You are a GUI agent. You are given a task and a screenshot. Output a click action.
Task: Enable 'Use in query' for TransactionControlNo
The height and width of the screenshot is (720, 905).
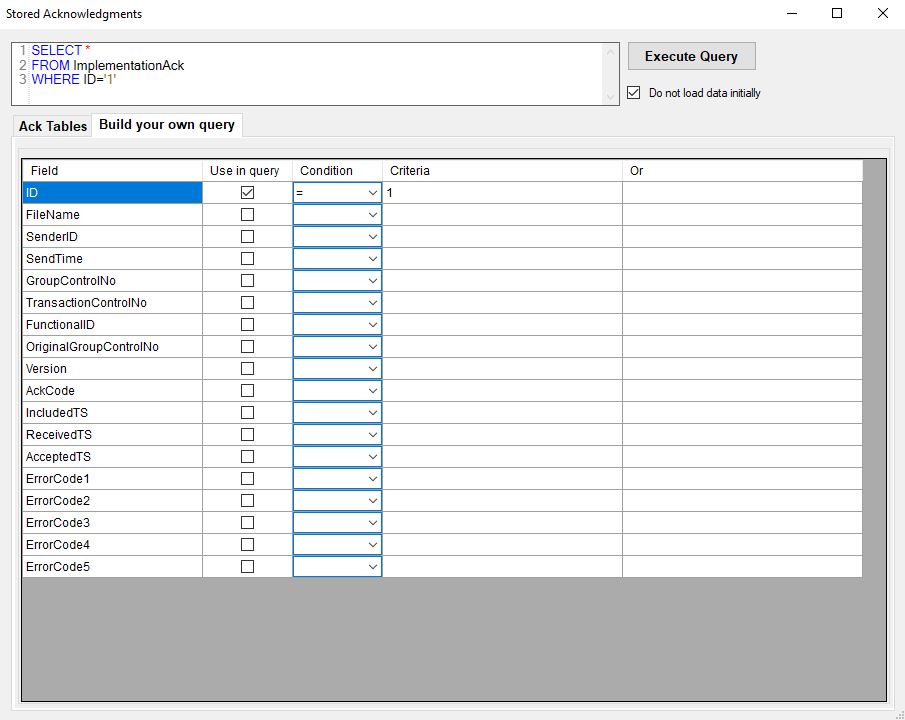[247, 302]
